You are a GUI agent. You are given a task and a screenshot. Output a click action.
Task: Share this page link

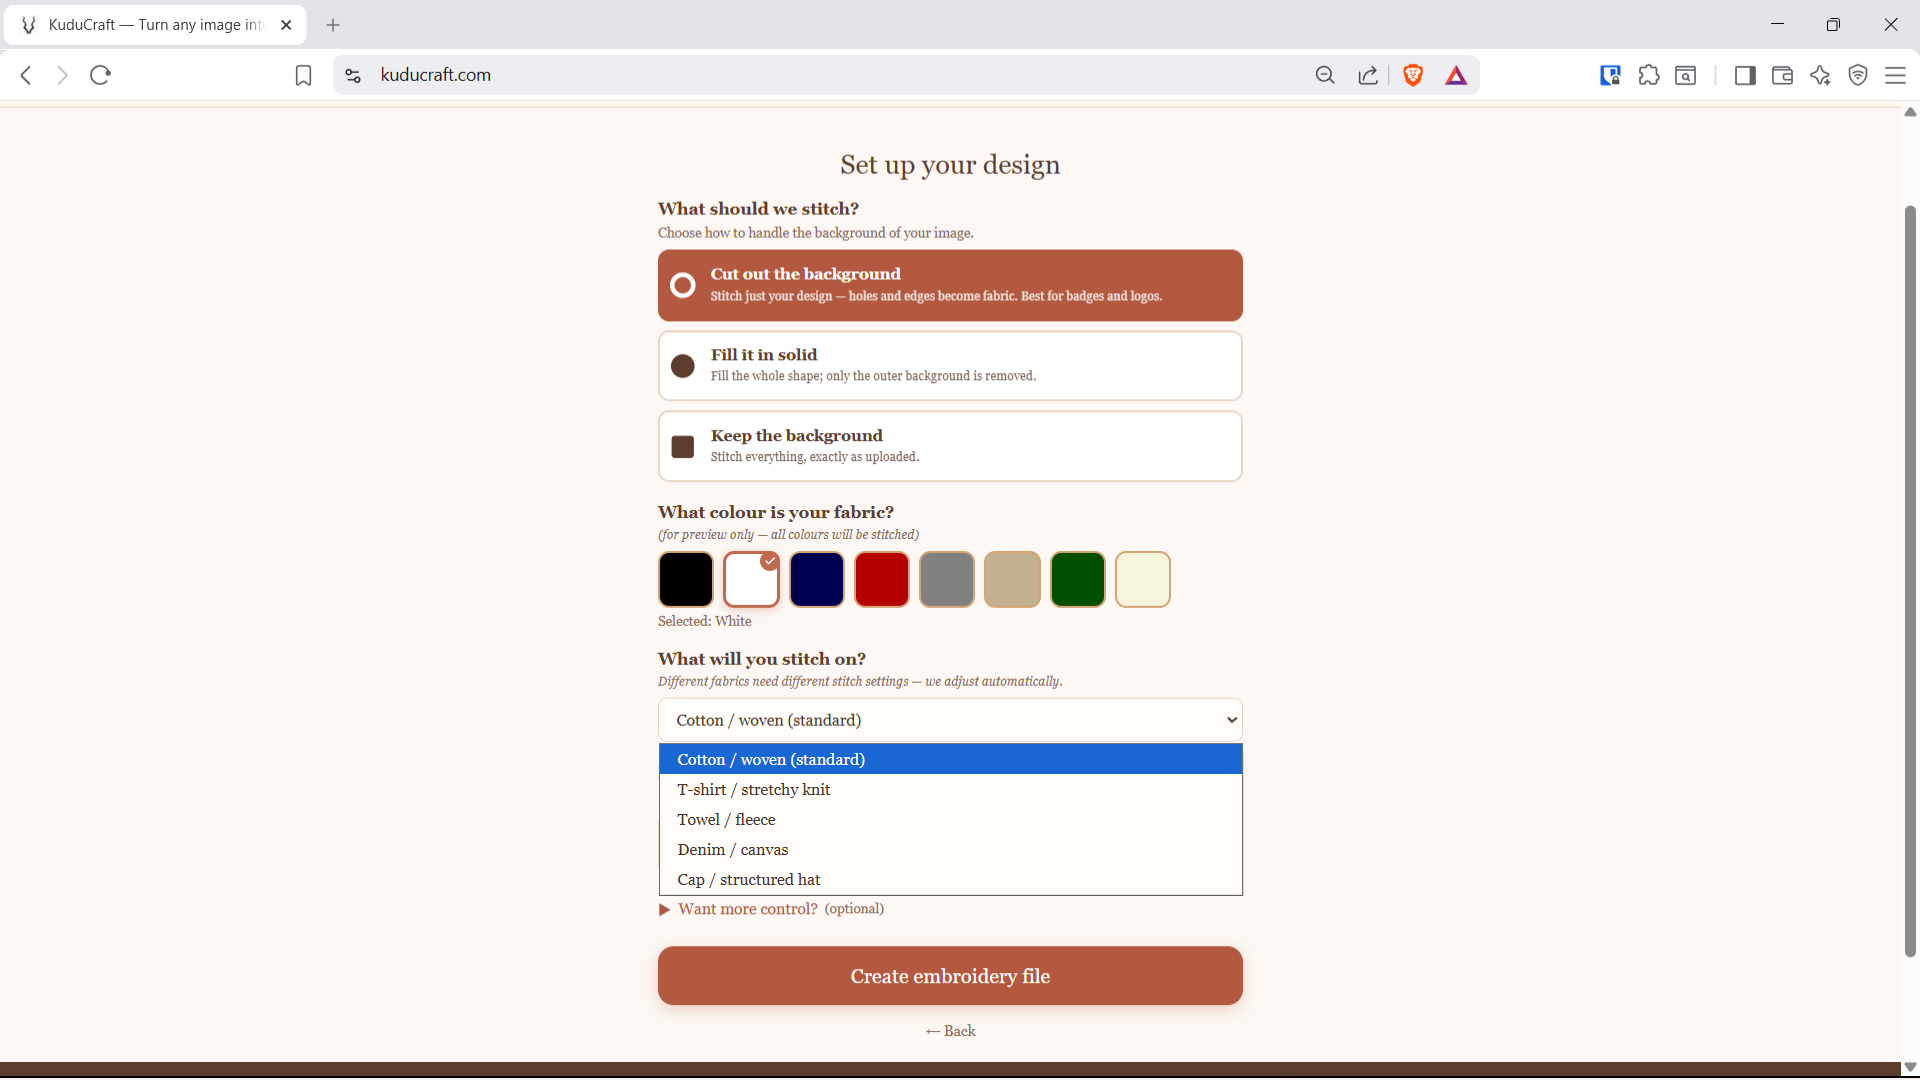click(x=1368, y=75)
